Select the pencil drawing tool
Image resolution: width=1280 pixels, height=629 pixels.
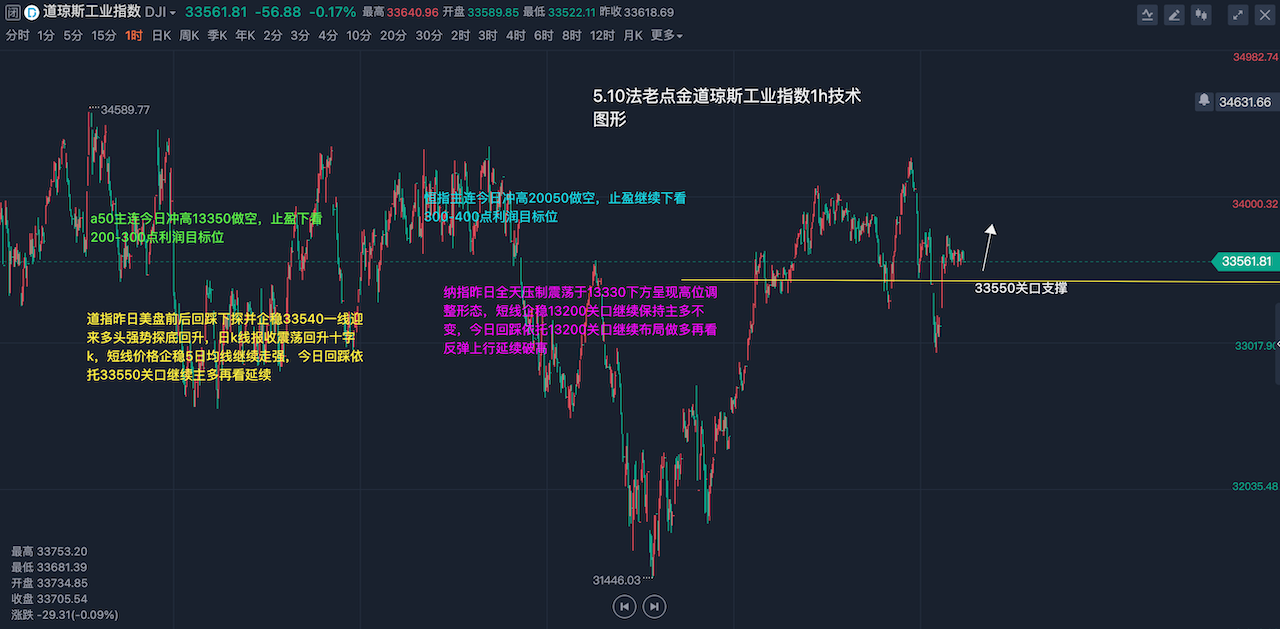click(x=1174, y=15)
